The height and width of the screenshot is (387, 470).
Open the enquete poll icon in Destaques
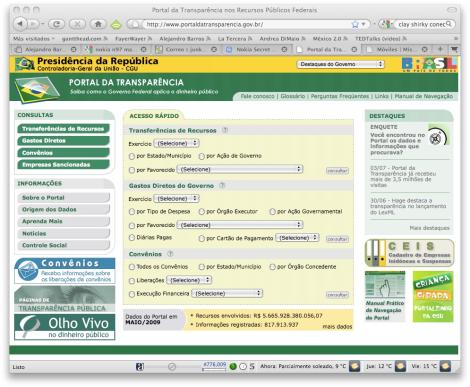coord(437,138)
